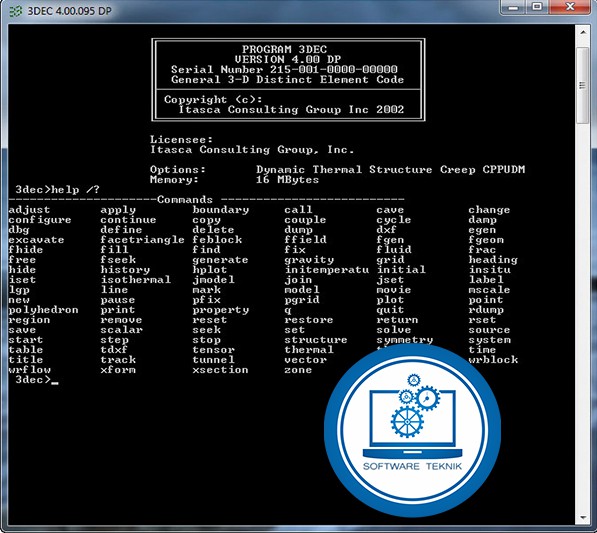The height and width of the screenshot is (533, 597).
Task: Click the 'zone' command
Action: click(x=298, y=370)
